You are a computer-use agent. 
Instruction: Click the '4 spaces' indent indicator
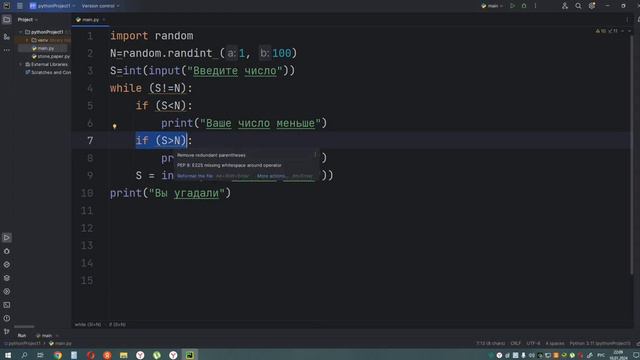(555, 343)
